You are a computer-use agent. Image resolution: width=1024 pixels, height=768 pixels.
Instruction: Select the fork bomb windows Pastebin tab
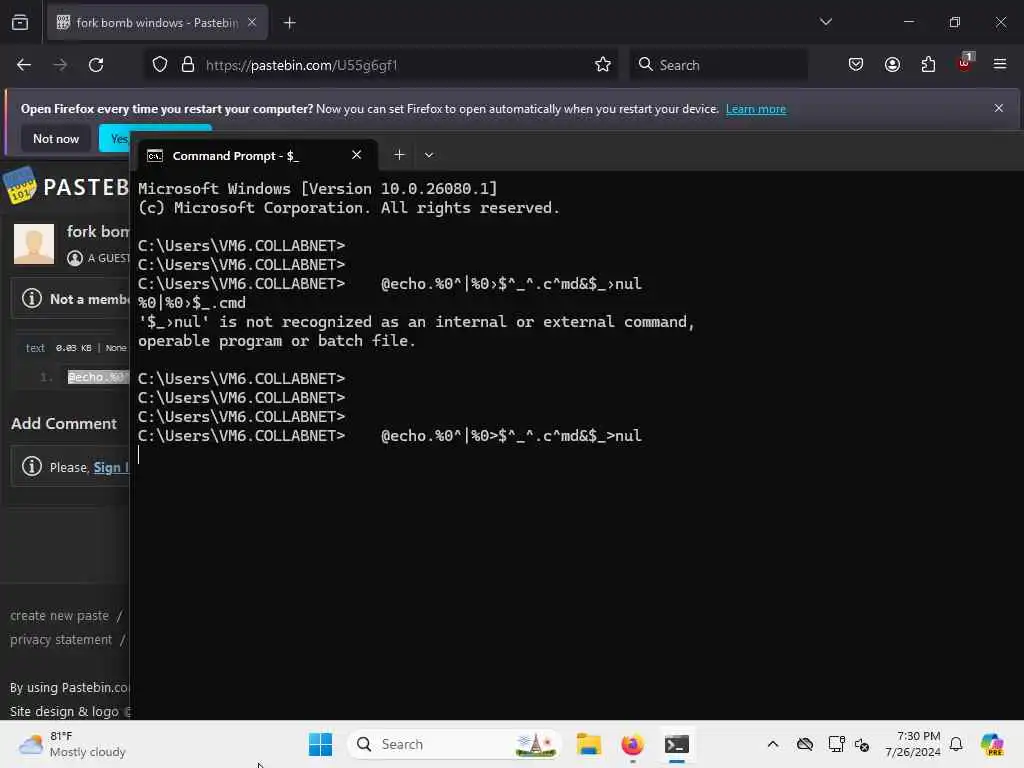click(x=157, y=23)
